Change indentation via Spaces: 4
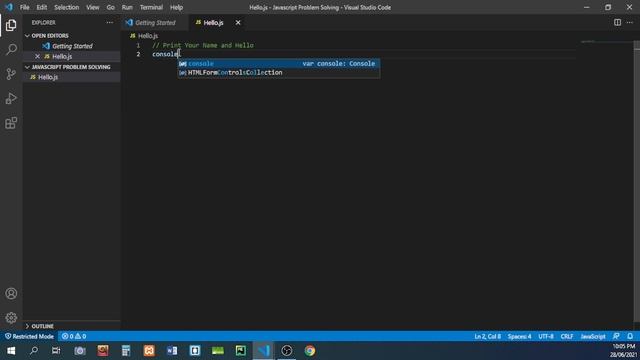The width and height of the screenshot is (640, 360). [519, 336]
